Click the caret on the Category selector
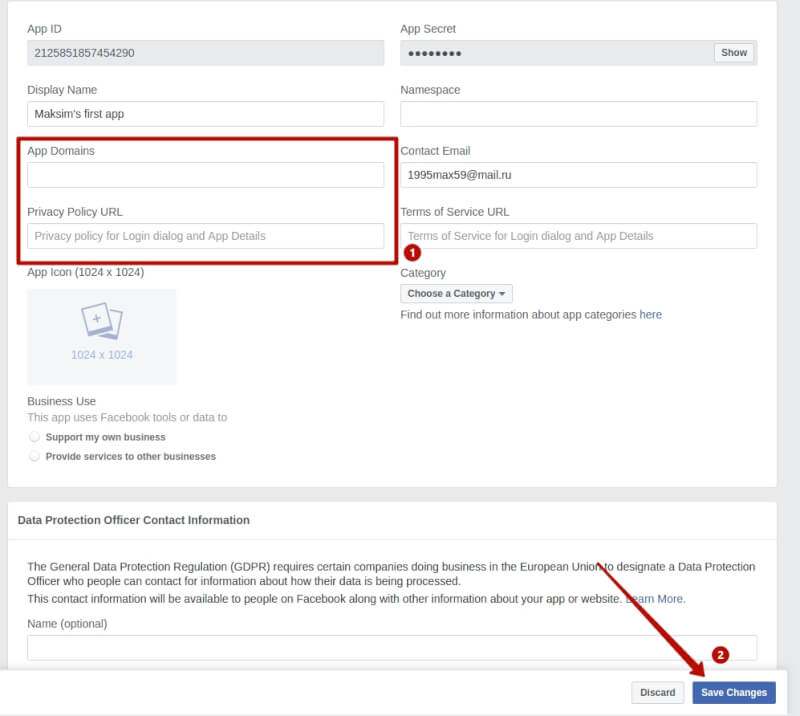The height and width of the screenshot is (716, 800). tap(500, 293)
